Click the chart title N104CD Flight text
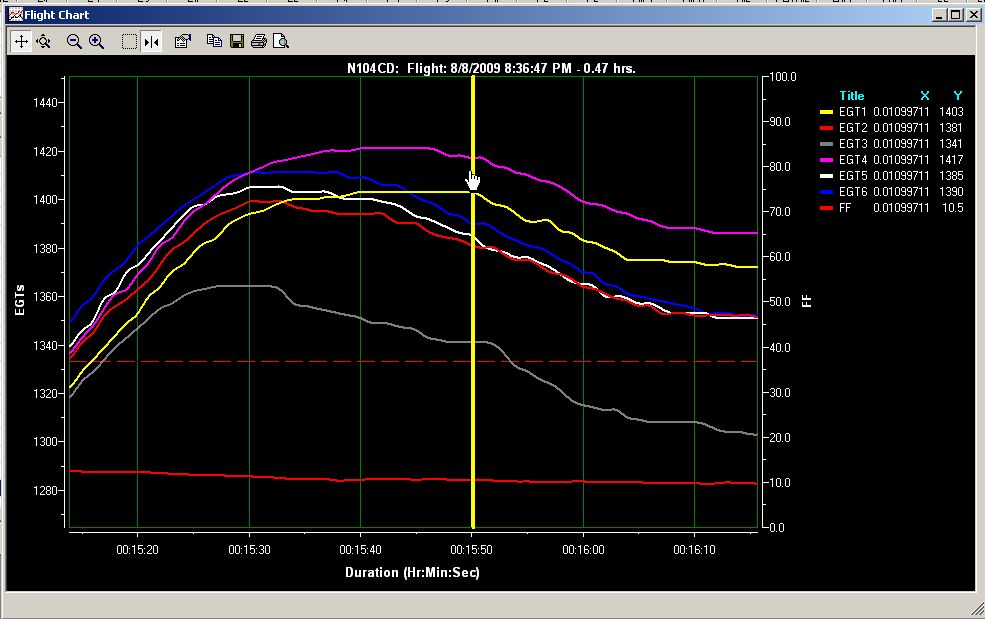 [491, 68]
